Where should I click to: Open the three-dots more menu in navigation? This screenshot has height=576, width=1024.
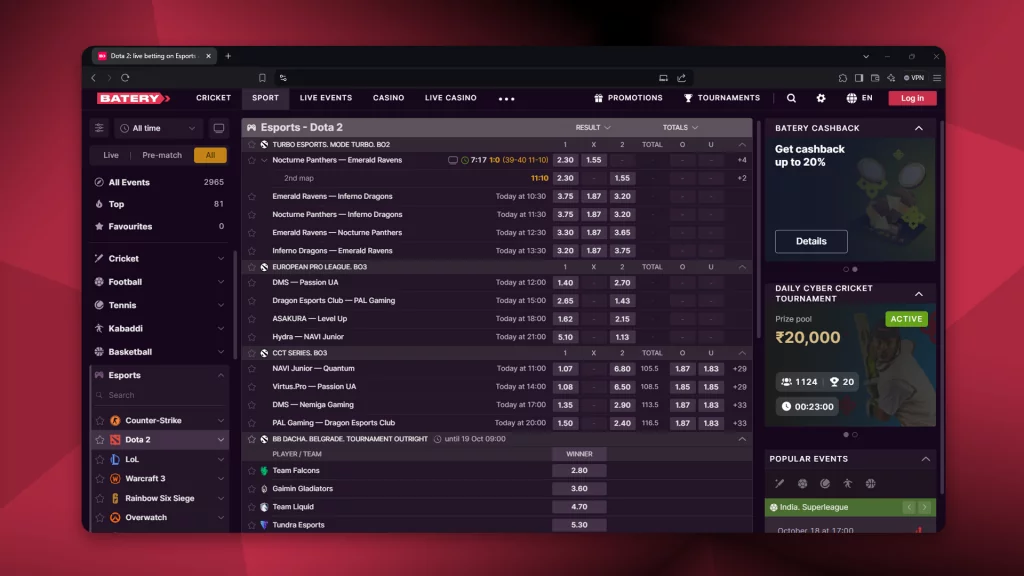tap(507, 99)
